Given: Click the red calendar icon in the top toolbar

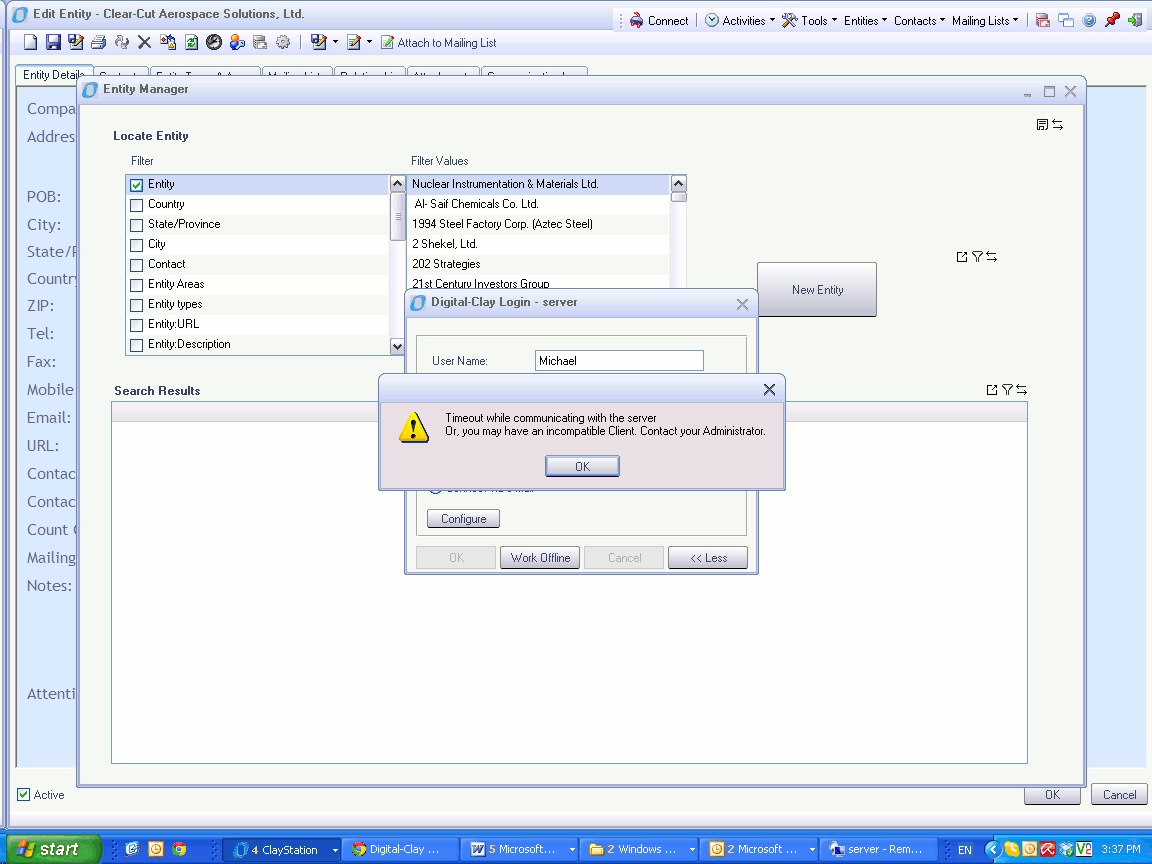Looking at the screenshot, I should (1043, 21).
